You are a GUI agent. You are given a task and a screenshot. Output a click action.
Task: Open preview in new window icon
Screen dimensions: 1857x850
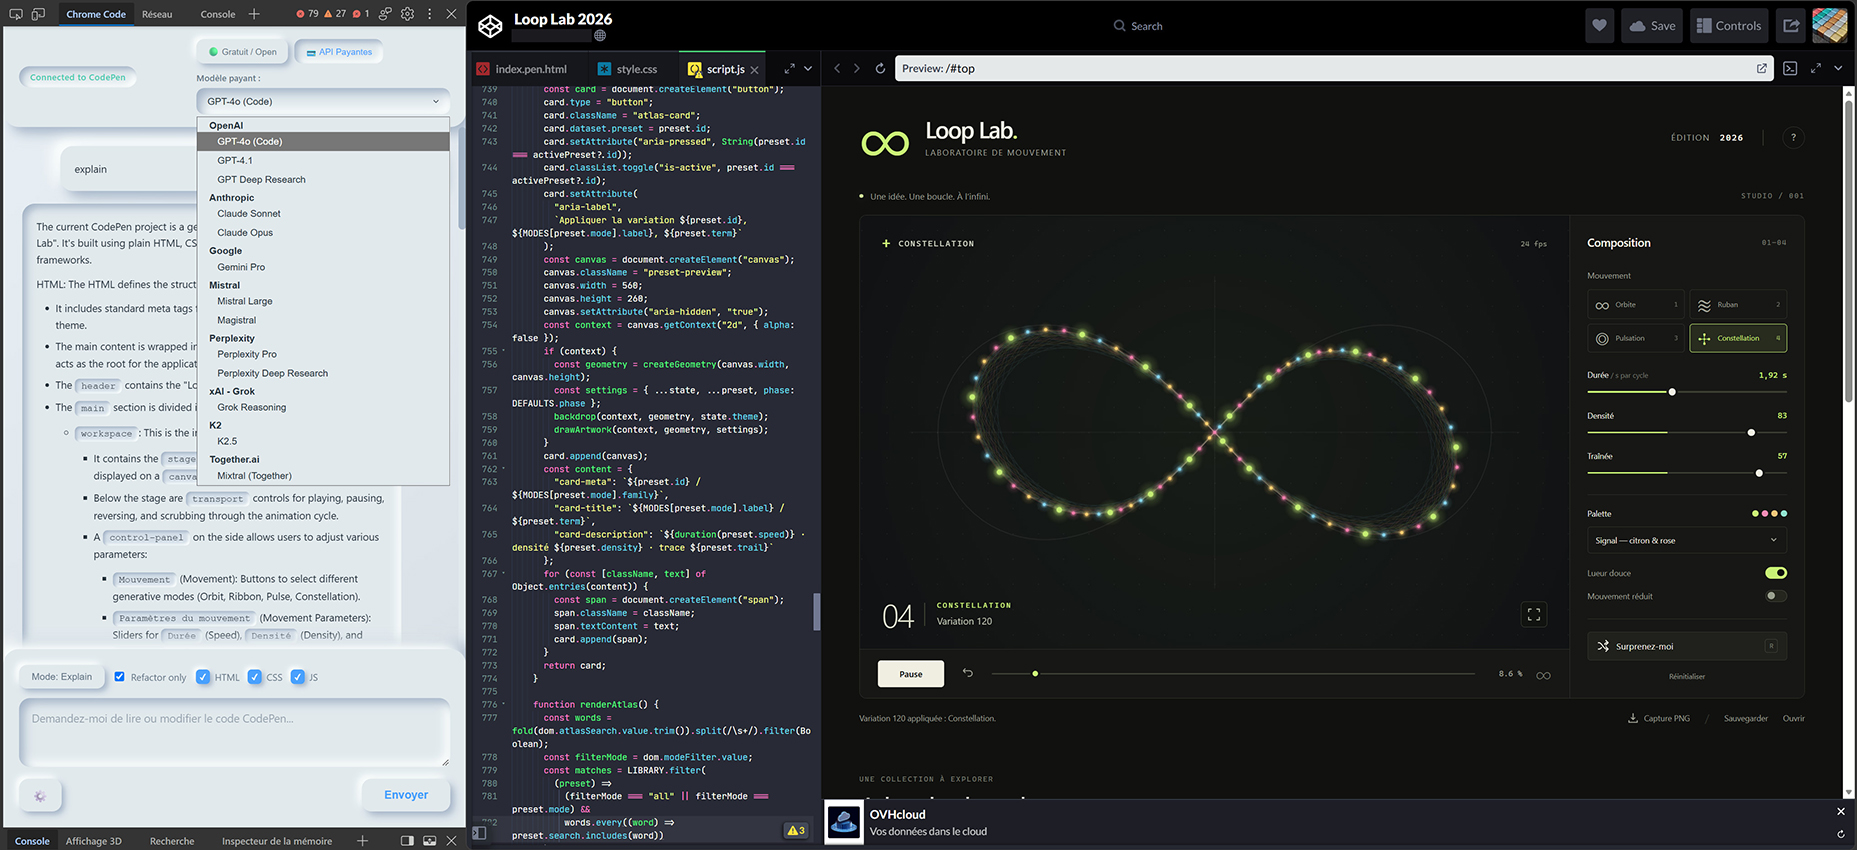(1762, 69)
